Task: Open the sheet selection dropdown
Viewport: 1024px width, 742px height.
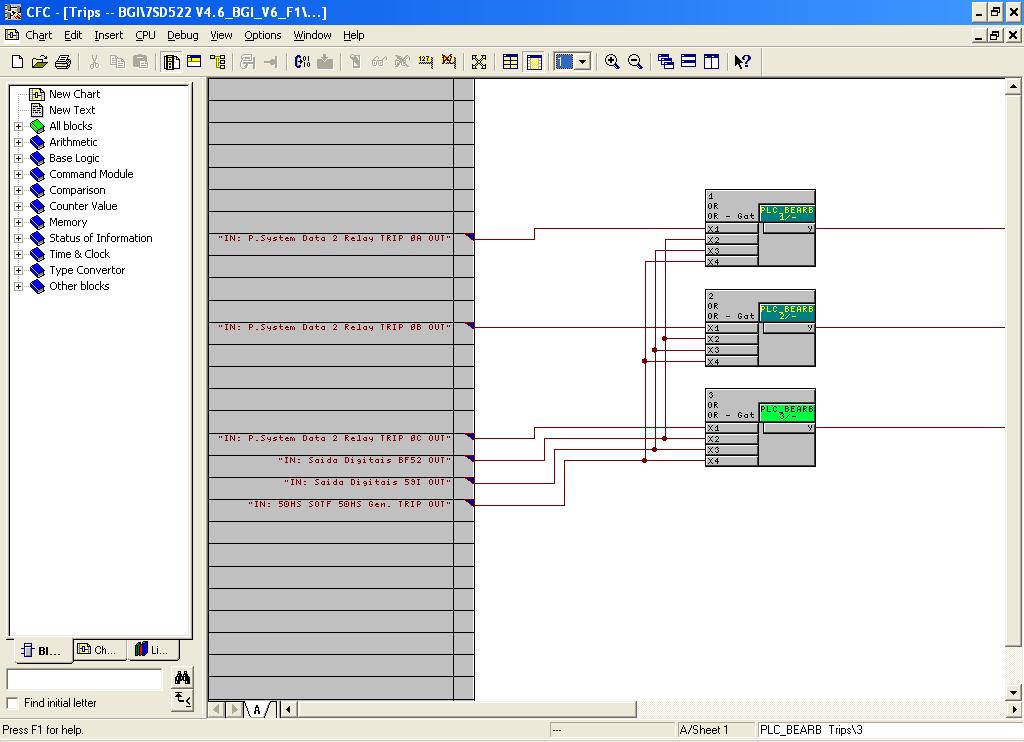Action: pyautogui.click(x=583, y=62)
